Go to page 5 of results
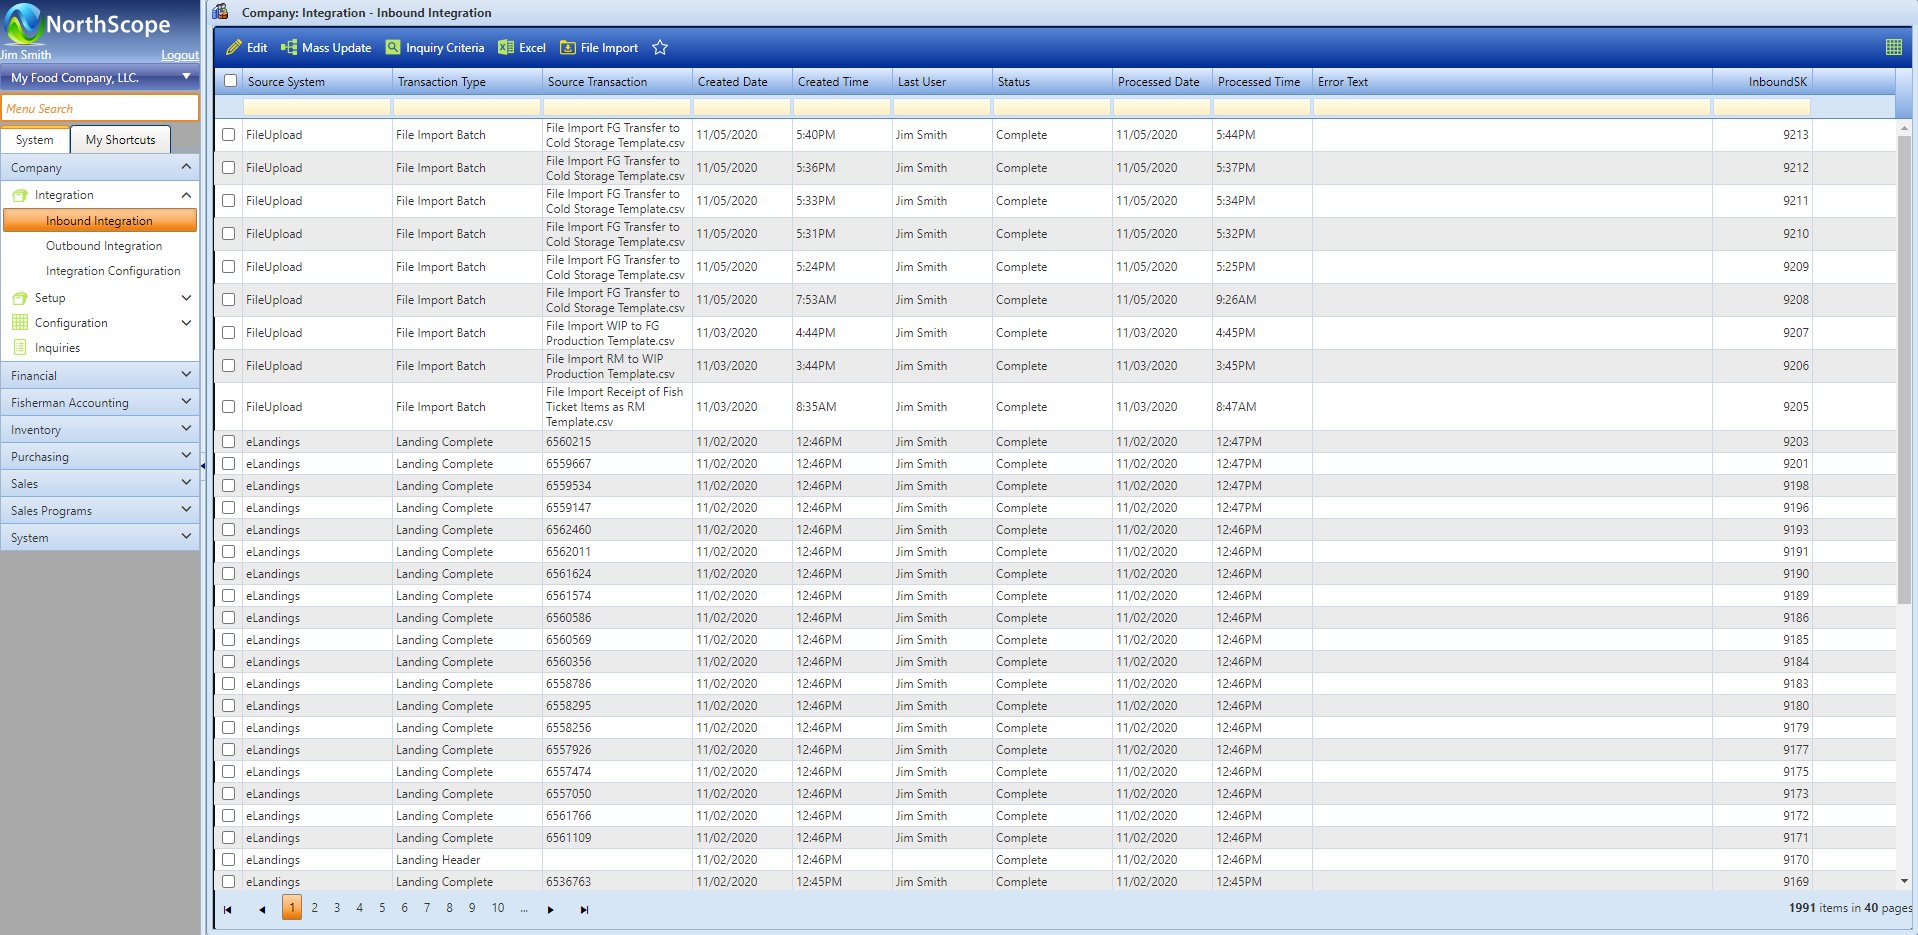Viewport: 1918px width, 935px height. [x=382, y=908]
